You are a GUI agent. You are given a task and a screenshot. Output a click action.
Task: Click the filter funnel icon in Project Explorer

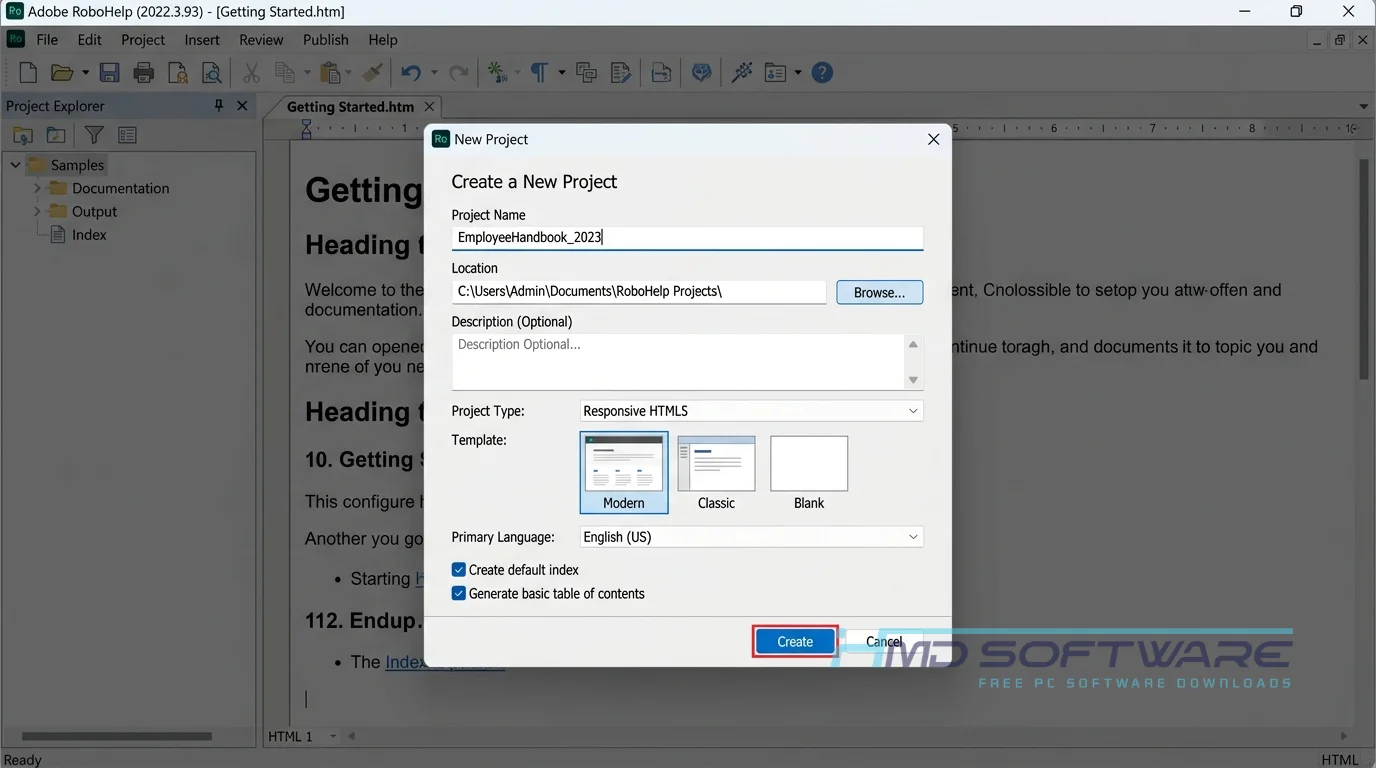[94, 135]
